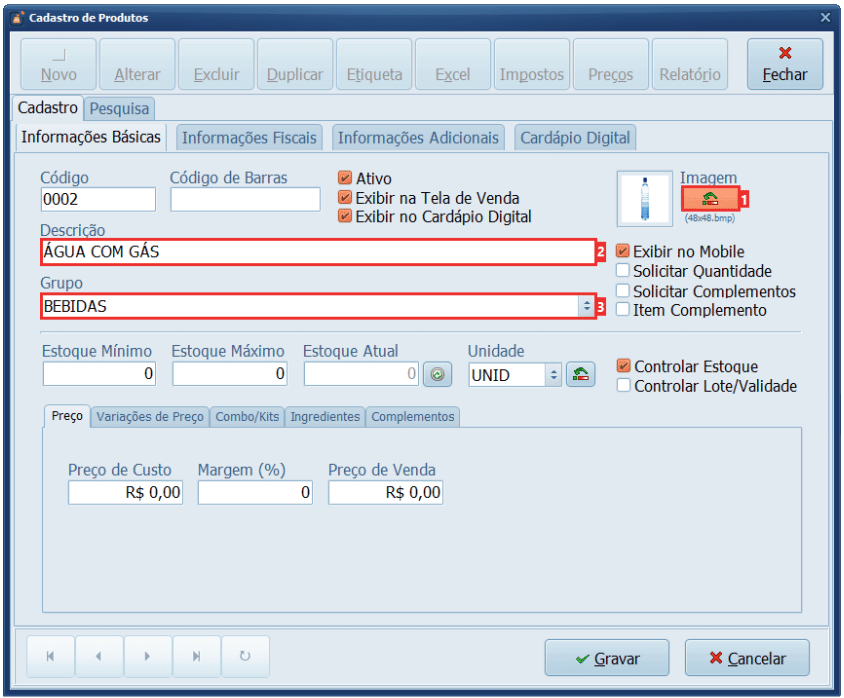Screen dimensions: 844x698
Task: Go to next record arrow
Action: point(147,657)
